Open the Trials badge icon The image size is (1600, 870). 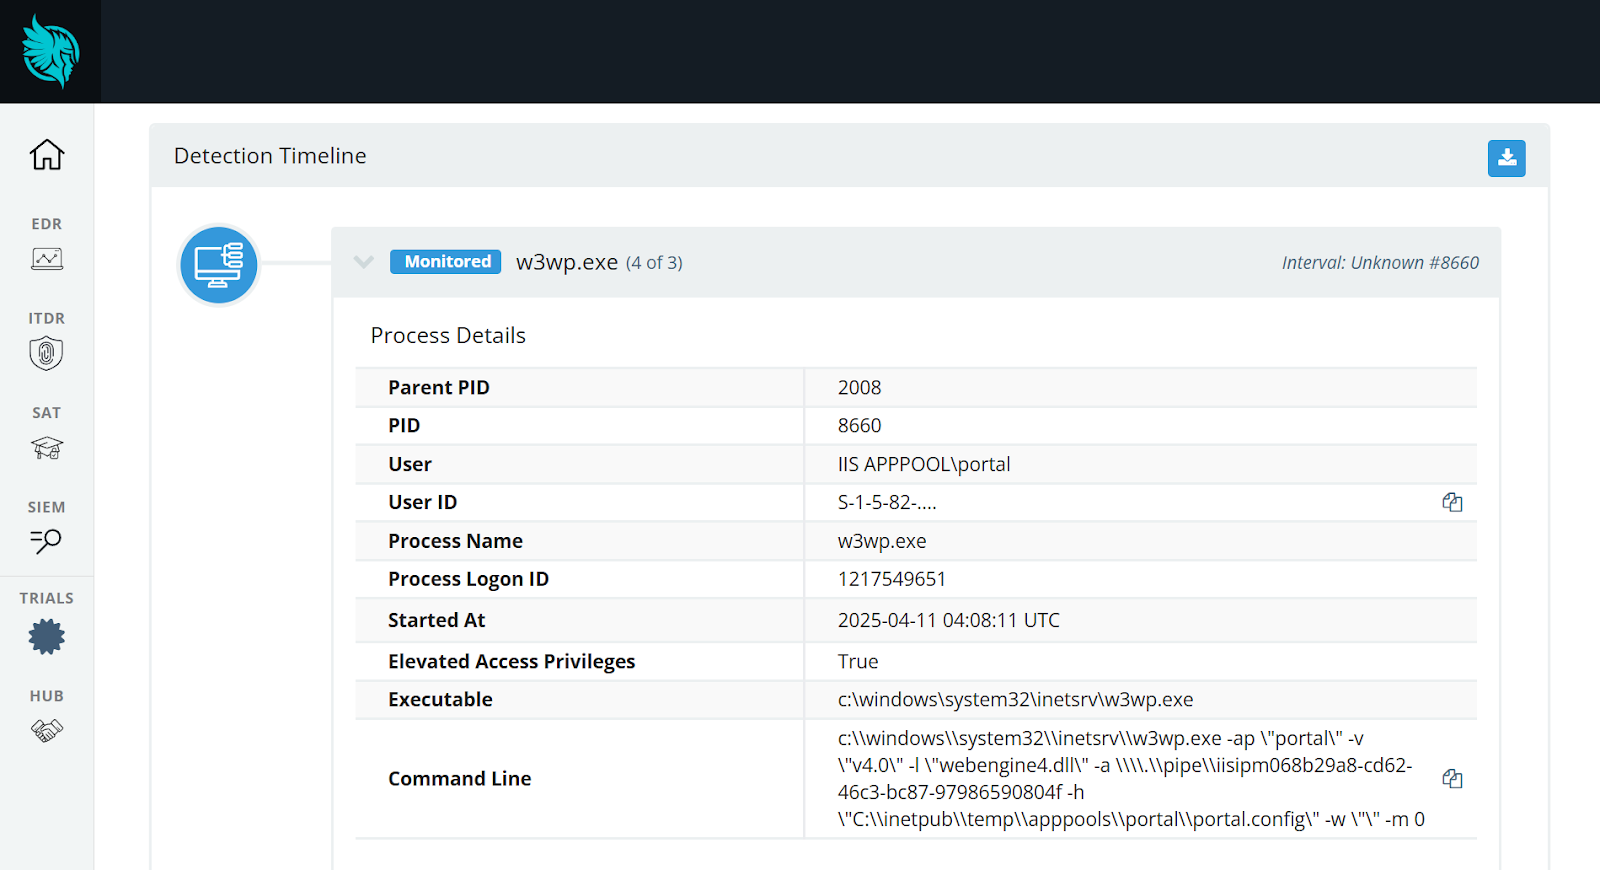point(47,637)
